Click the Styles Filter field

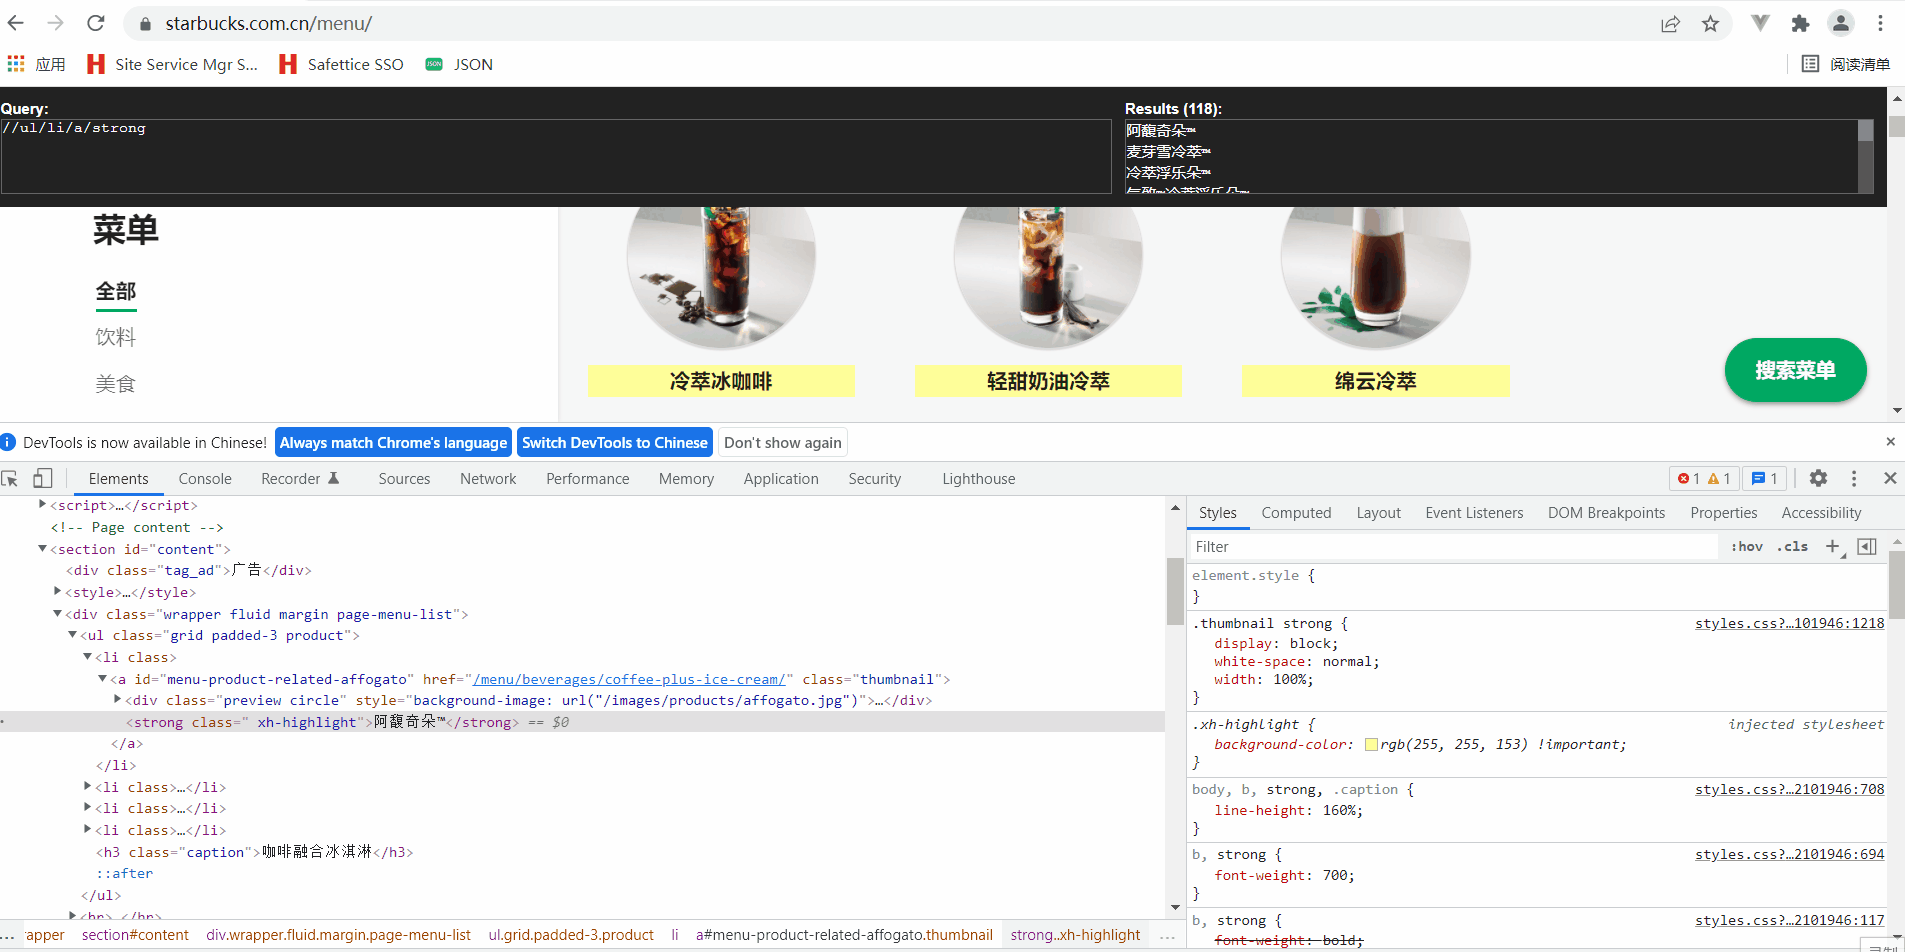tap(1455, 547)
